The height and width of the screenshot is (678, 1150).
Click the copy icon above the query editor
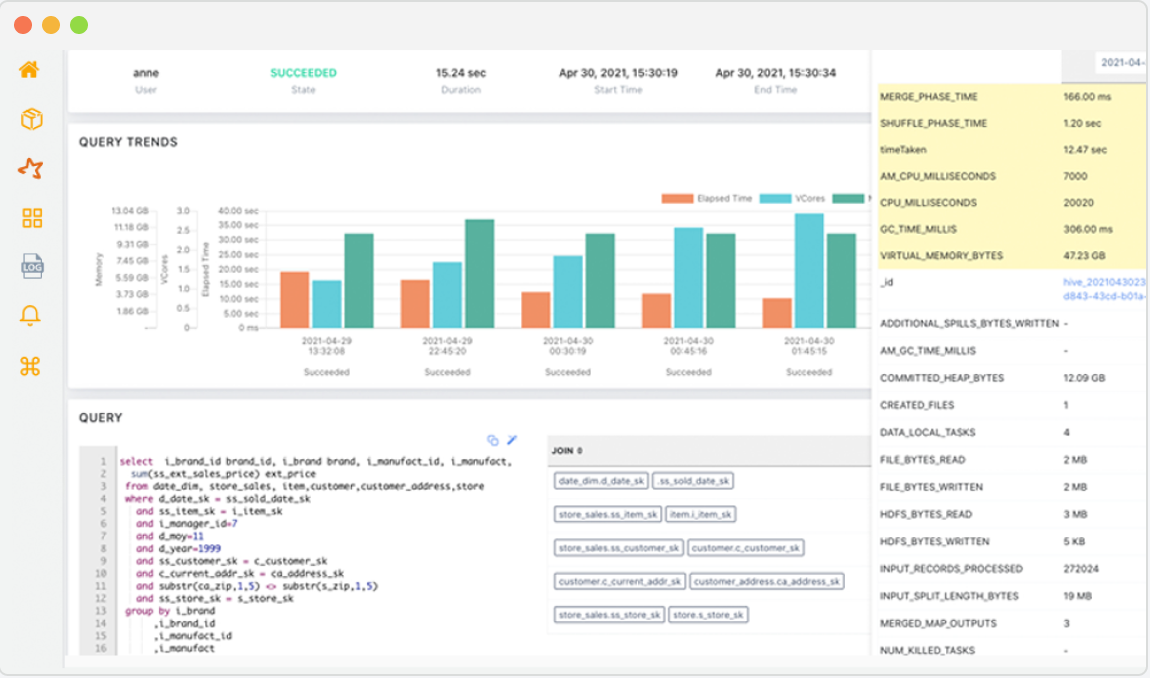[491, 439]
